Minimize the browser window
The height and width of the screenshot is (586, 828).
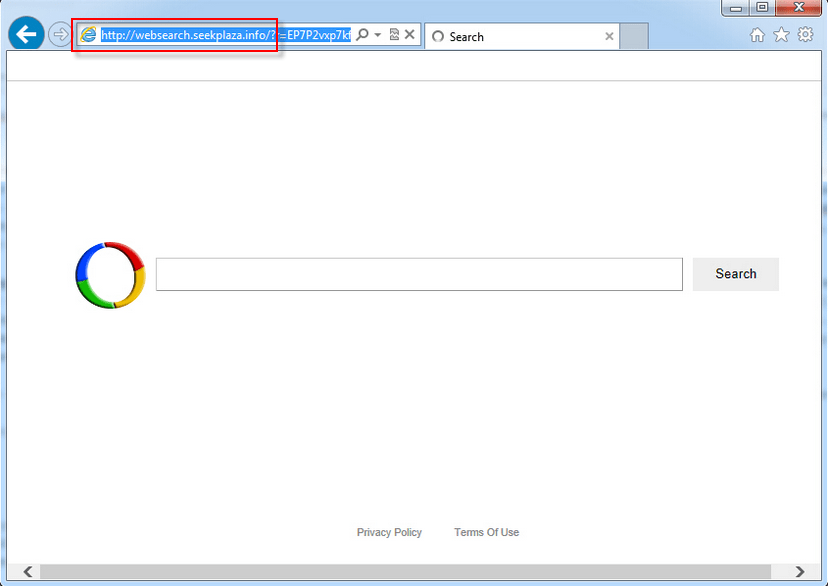736,8
